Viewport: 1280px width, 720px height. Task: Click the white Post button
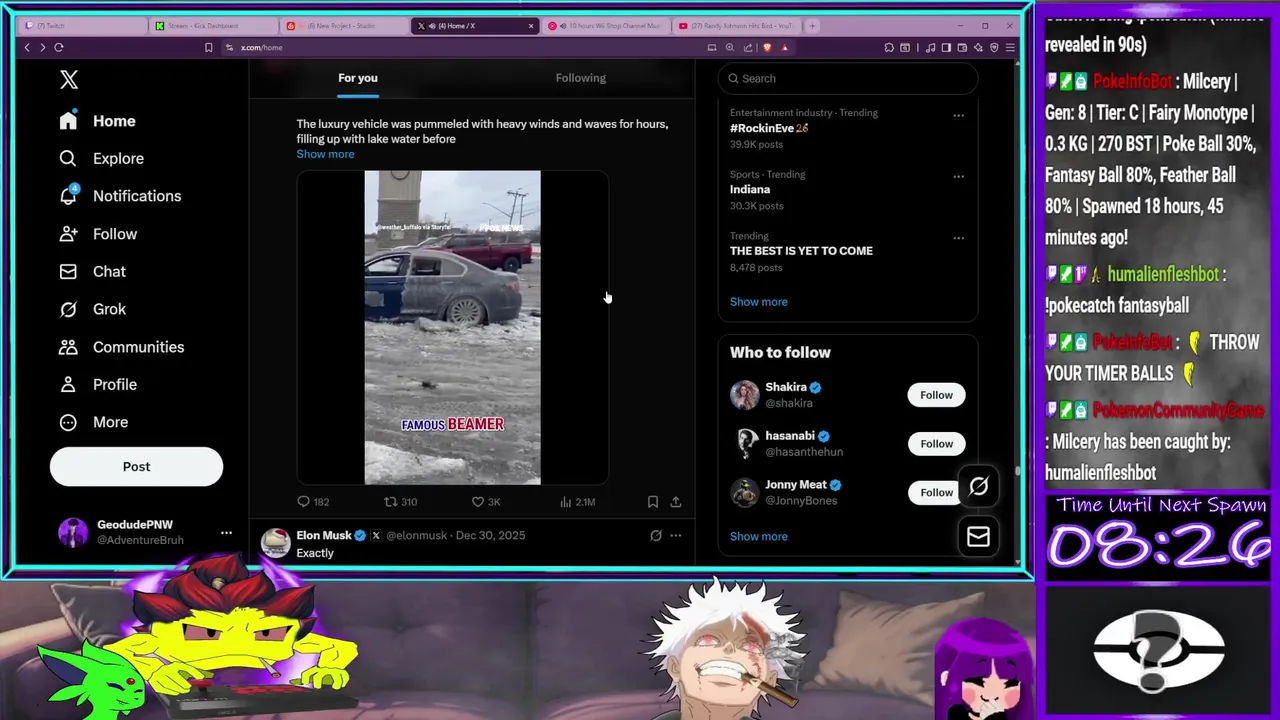136,467
